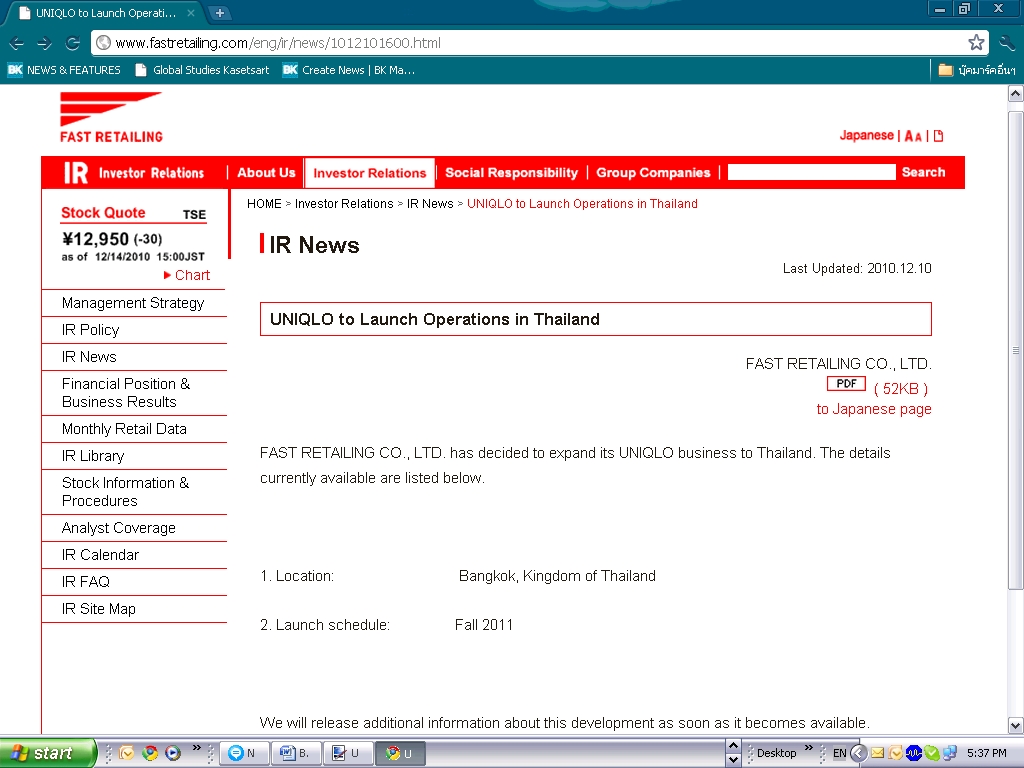Switch to the Japanese site link
This screenshot has width=1024, height=768.
(866, 135)
